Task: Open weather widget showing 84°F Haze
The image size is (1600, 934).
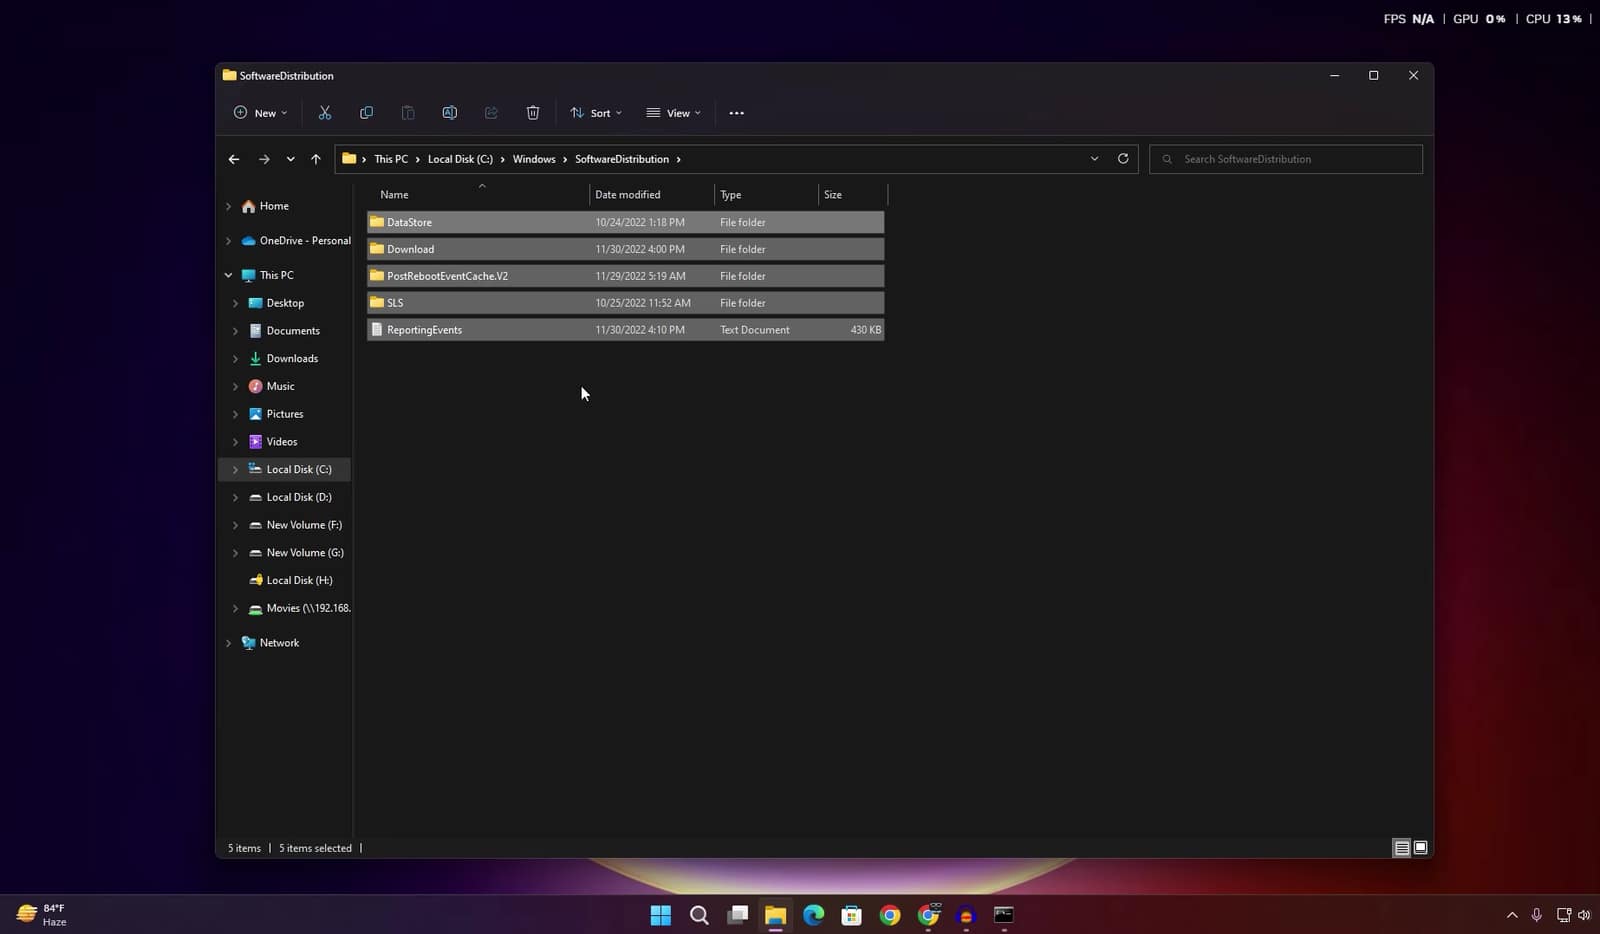Action: coord(42,915)
